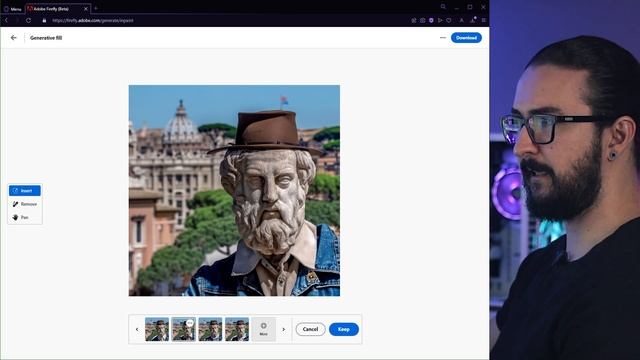Screen dimensions: 640x360
Task: View site security padlock info
Action: click(x=44, y=20)
